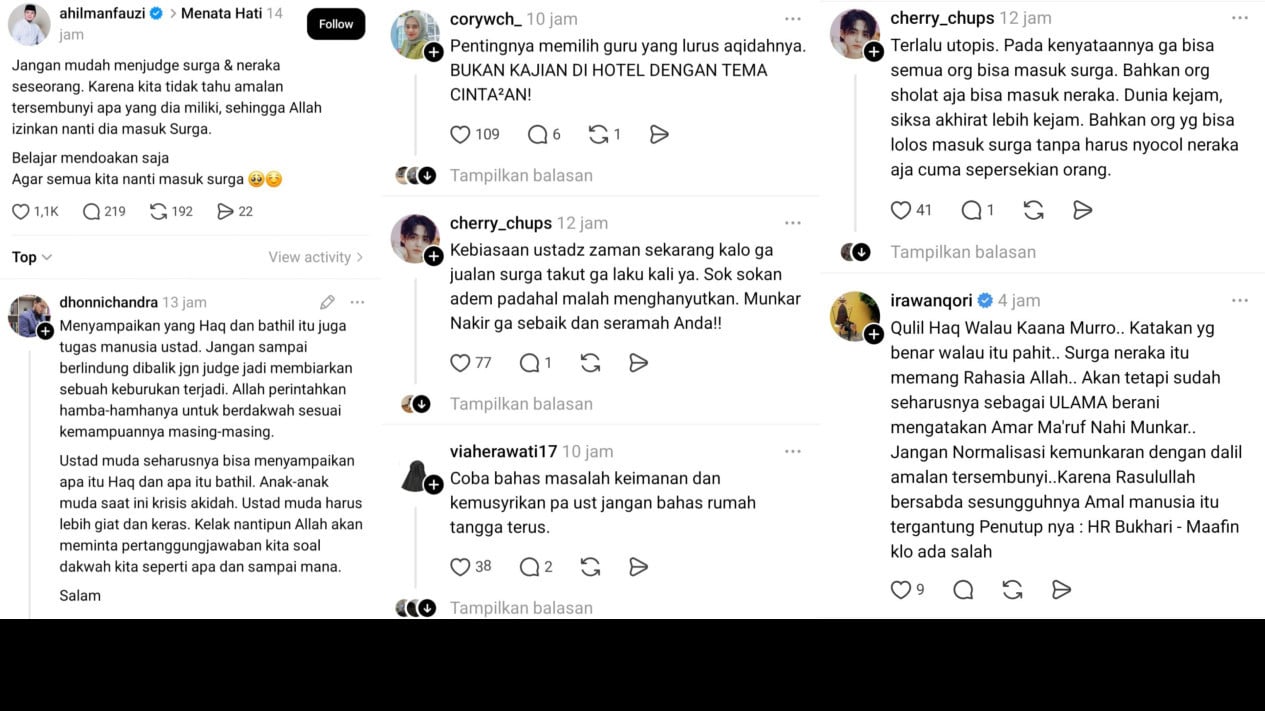Expand Tampilkan balasan under corywch_ comment
1265x711 pixels.
[521, 175]
